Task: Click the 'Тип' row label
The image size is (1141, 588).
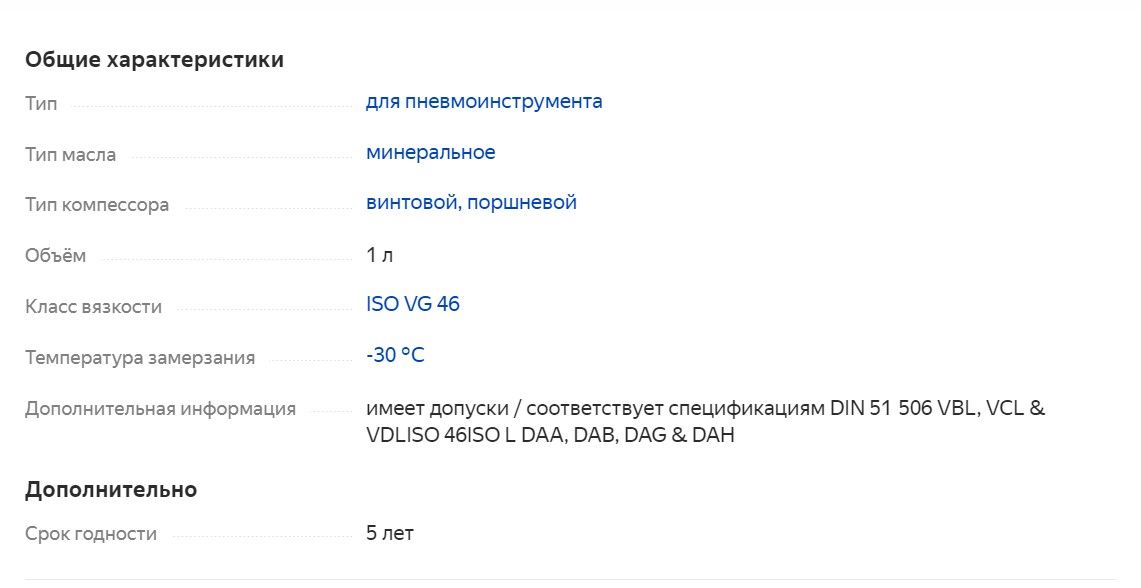Action: tap(41, 104)
